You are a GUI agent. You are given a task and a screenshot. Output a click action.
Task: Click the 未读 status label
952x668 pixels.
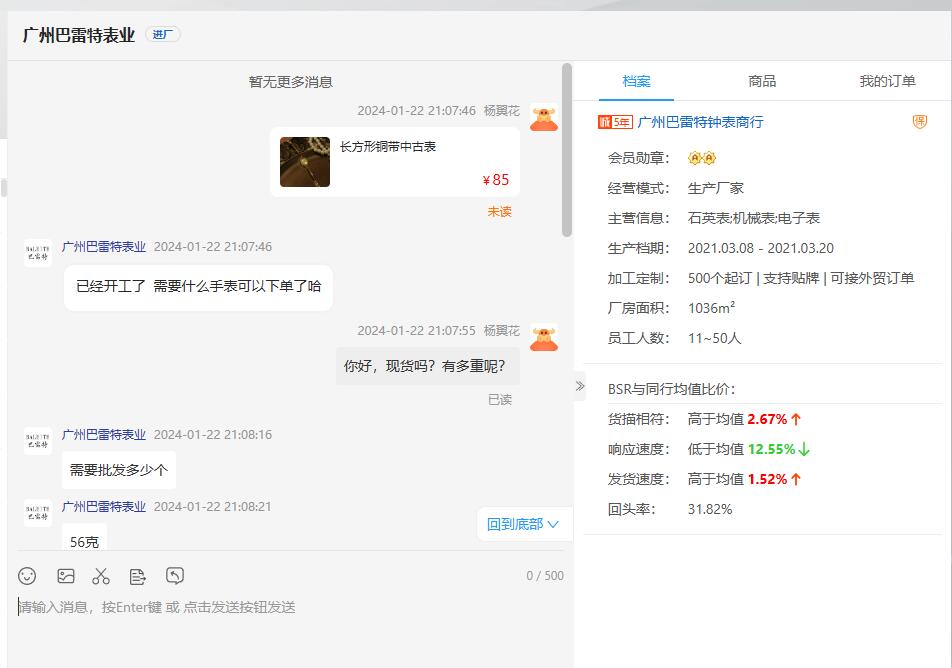(499, 211)
